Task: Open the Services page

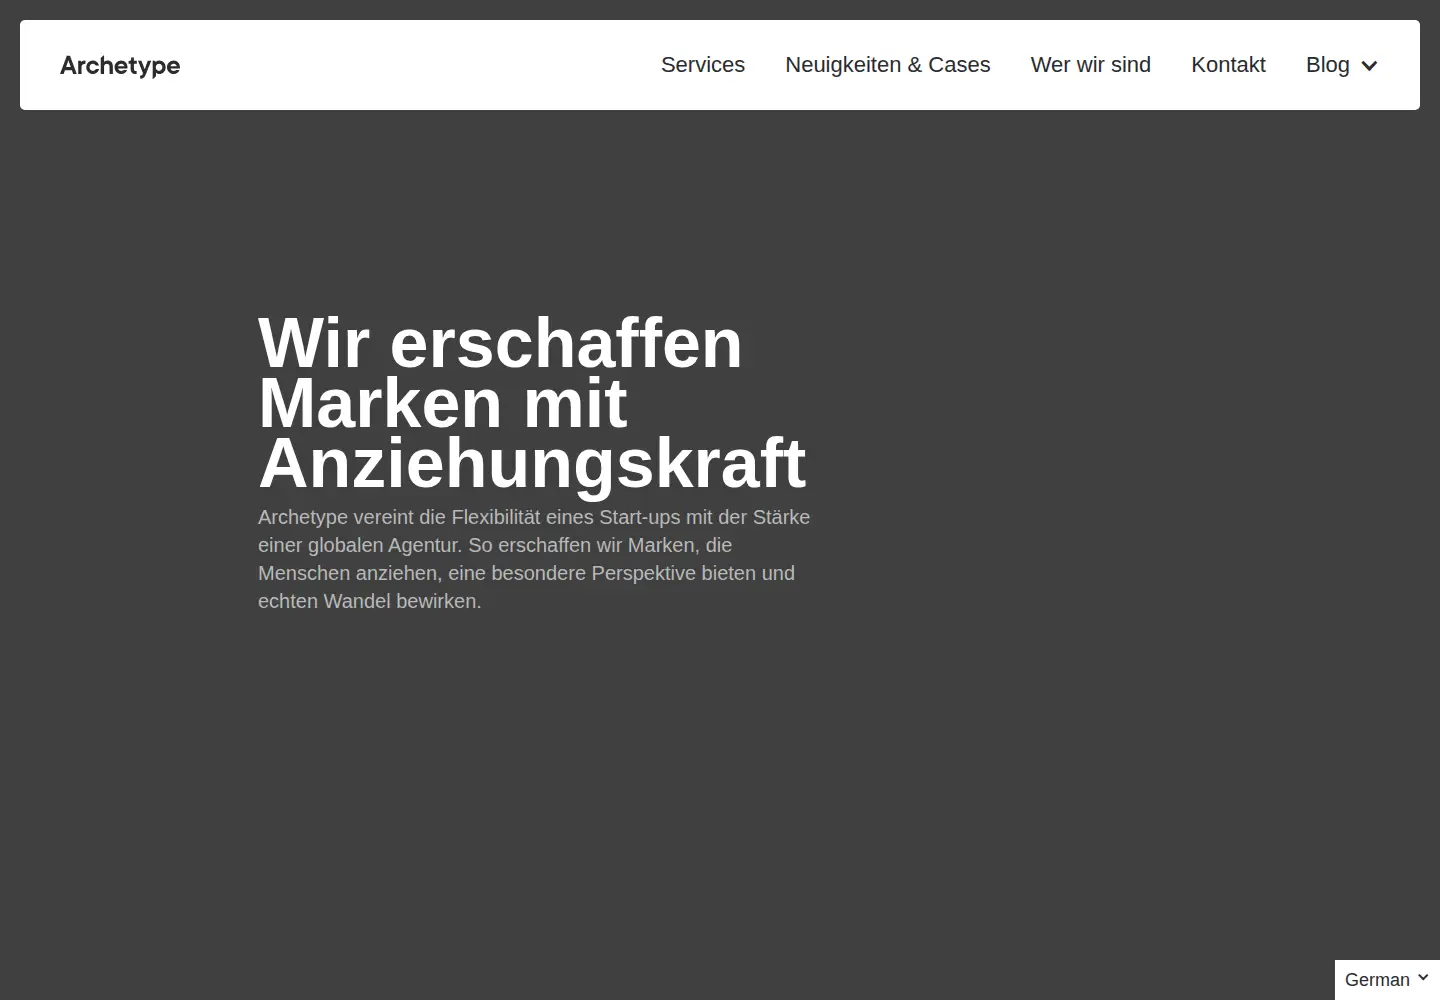Action: point(703,65)
